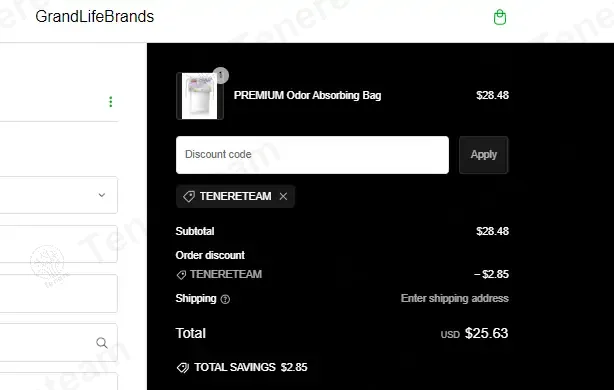
Task: Select the TENERETEAM applied code chip label
Action: (x=235, y=196)
